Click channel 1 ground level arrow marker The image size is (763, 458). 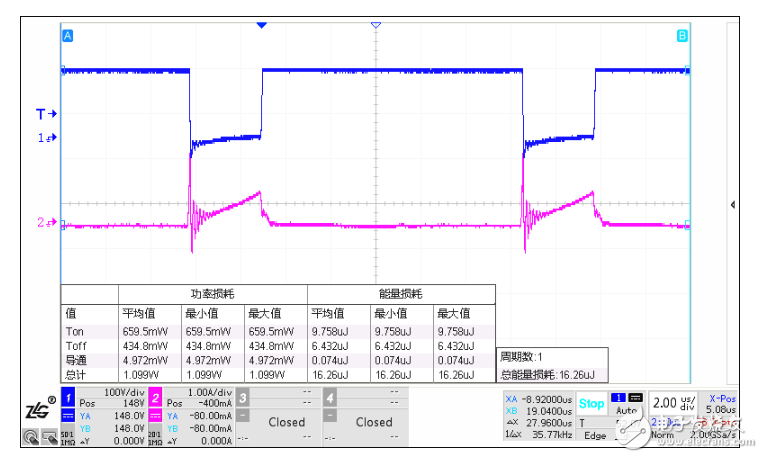point(47,138)
